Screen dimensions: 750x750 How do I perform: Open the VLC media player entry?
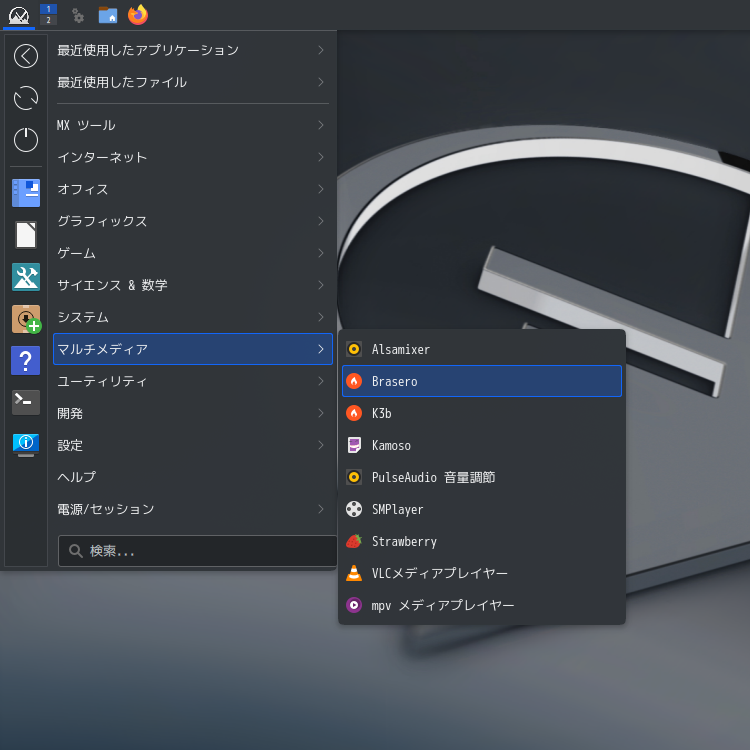(x=482, y=573)
